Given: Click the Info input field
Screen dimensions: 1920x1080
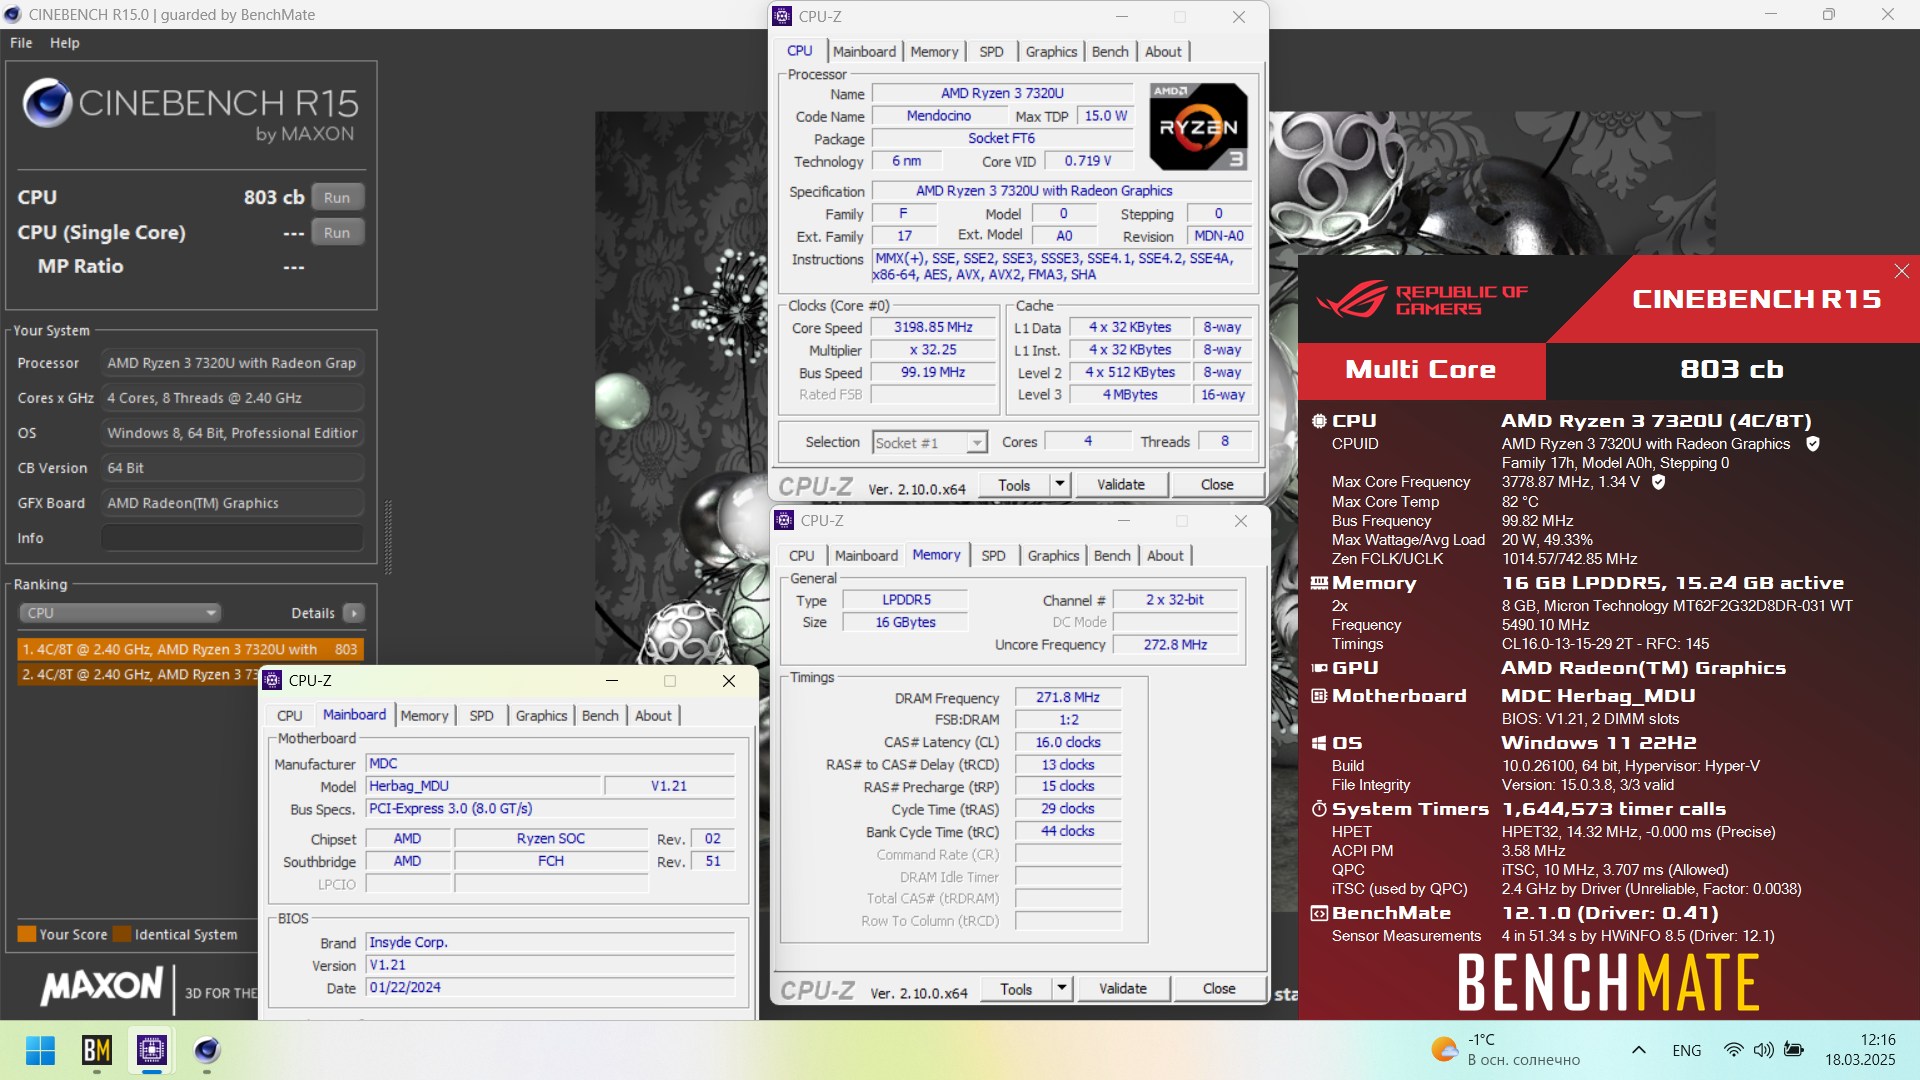Looking at the screenshot, I should tap(232, 538).
